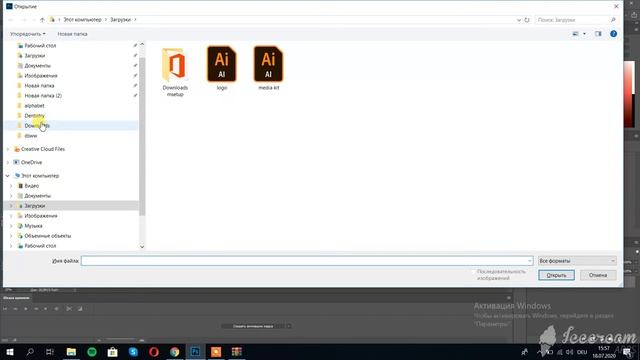The height and width of the screenshot is (360, 640).
Task: Open Microsoft Store from taskbar
Action: point(113,352)
